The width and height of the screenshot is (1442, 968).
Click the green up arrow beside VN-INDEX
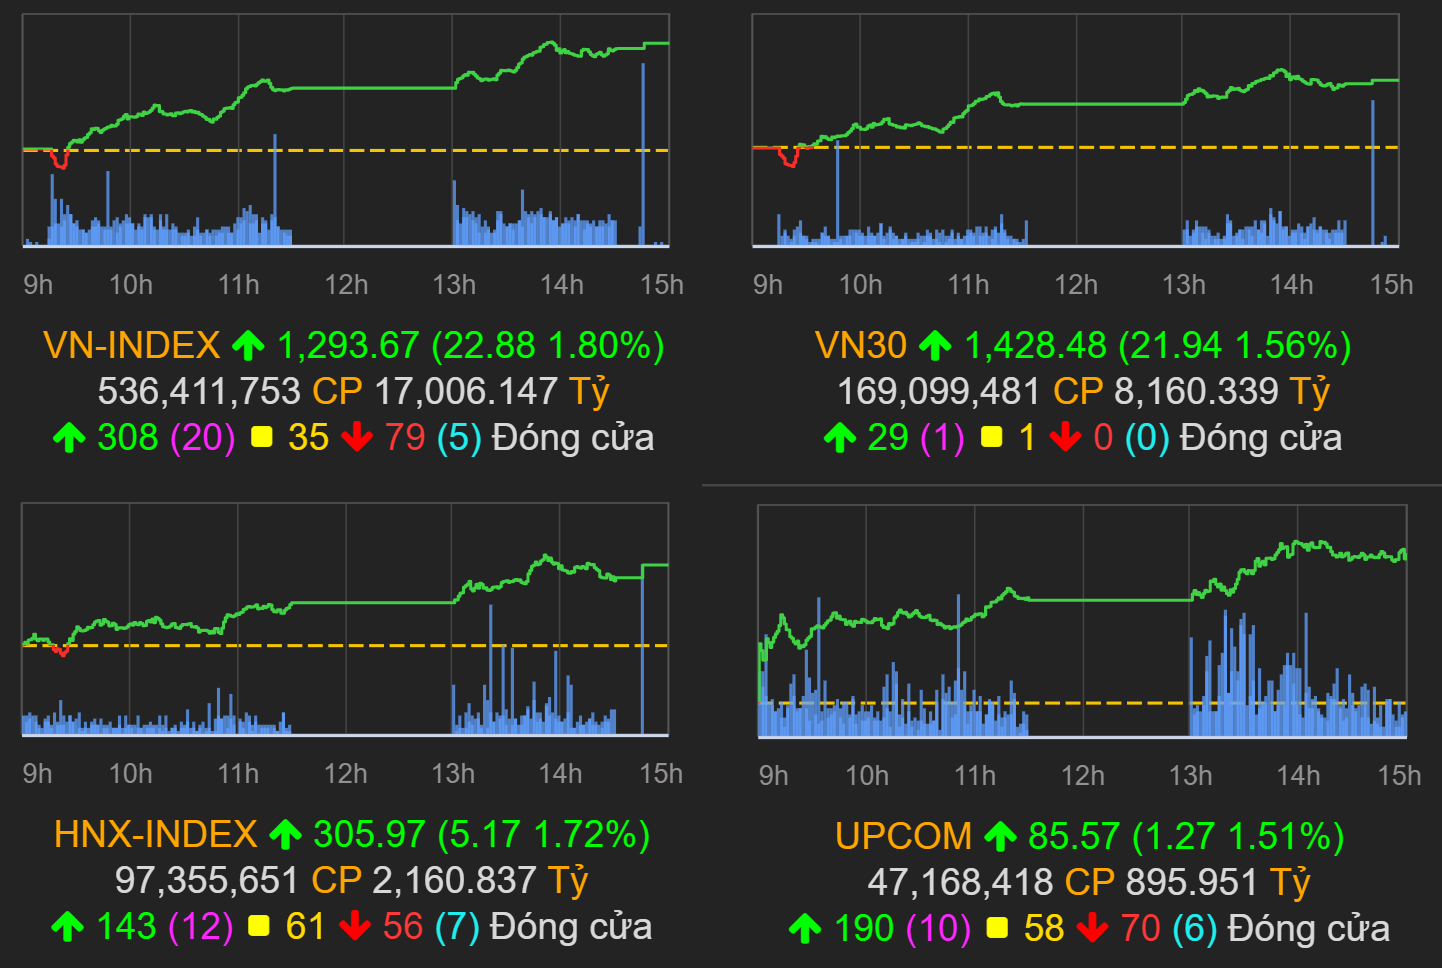click(x=248, y=347)
